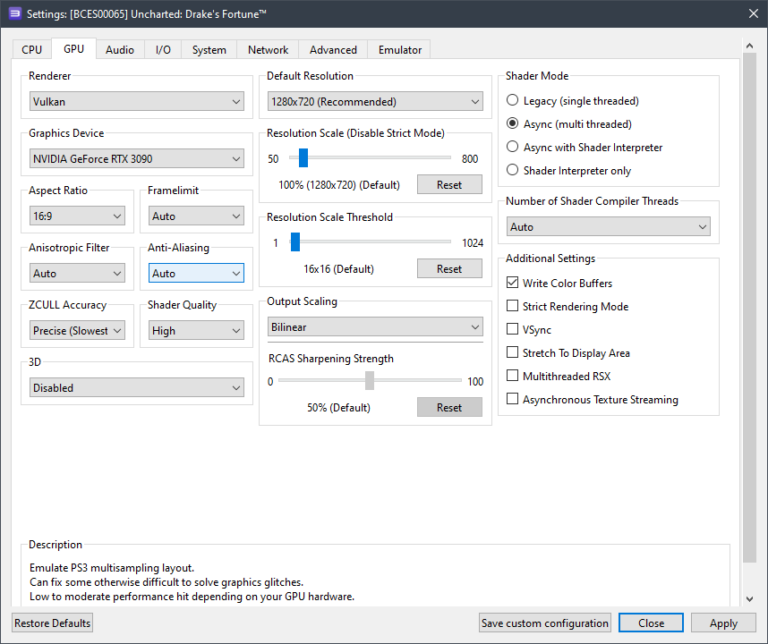Click the RCAS Sharpening Strength slider handle
Image resolution: width=768 pixels, height=644 pixels.
point(369,381)
